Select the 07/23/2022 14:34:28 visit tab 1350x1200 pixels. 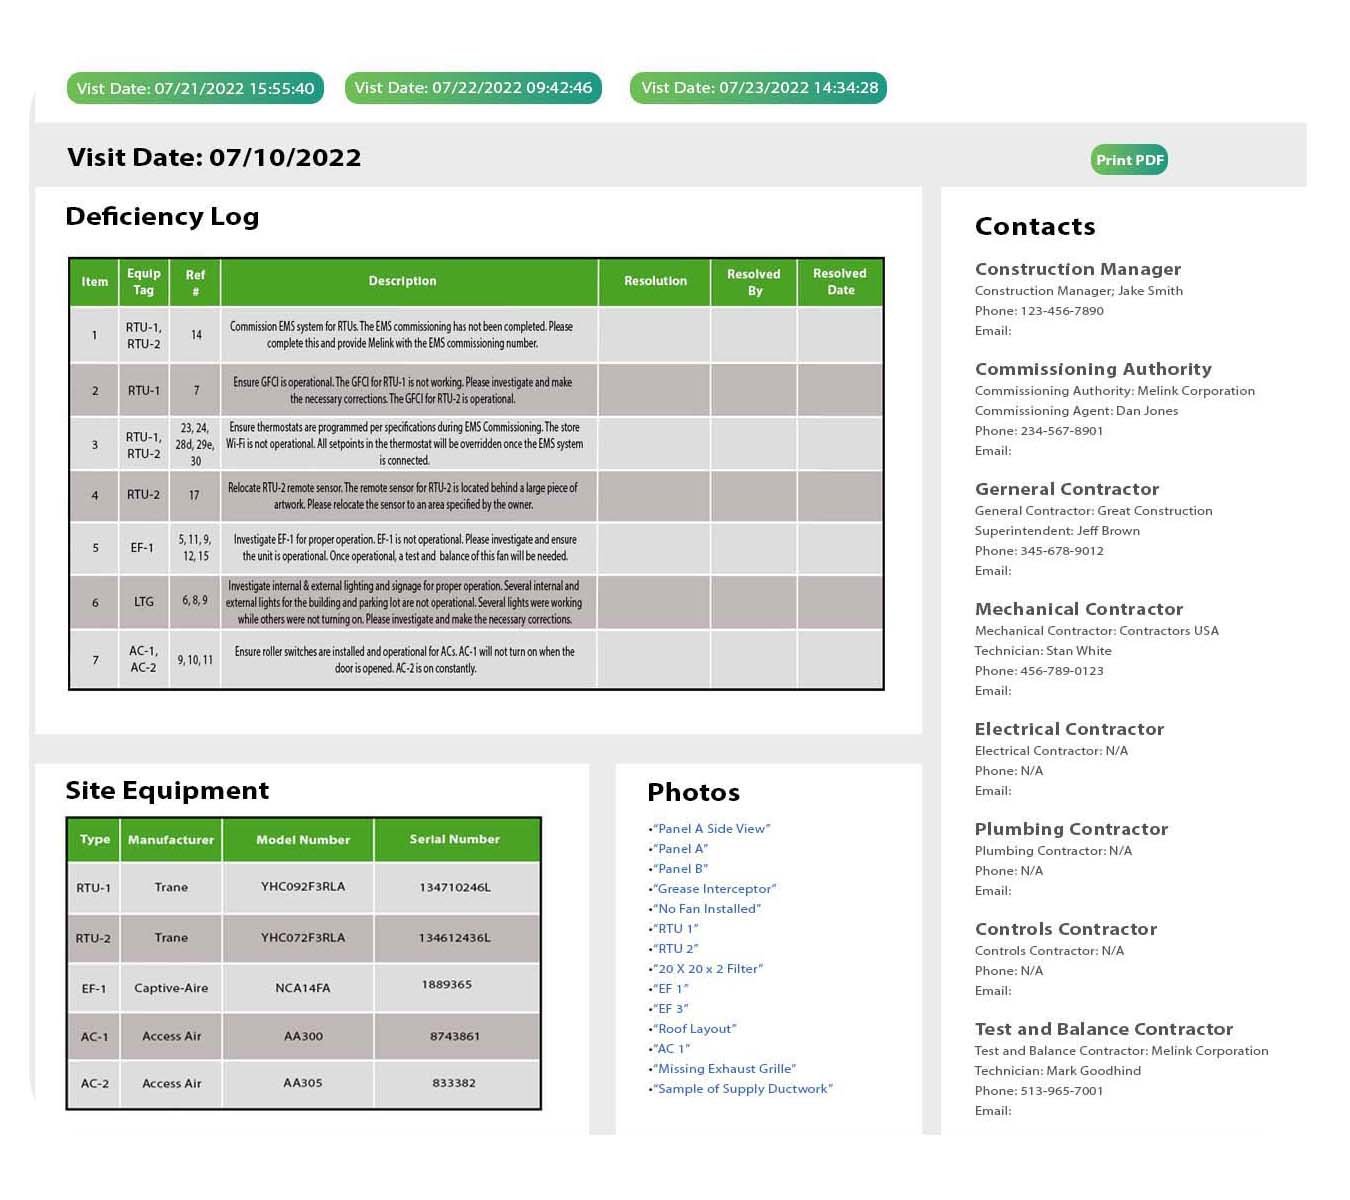click(759, 88)
